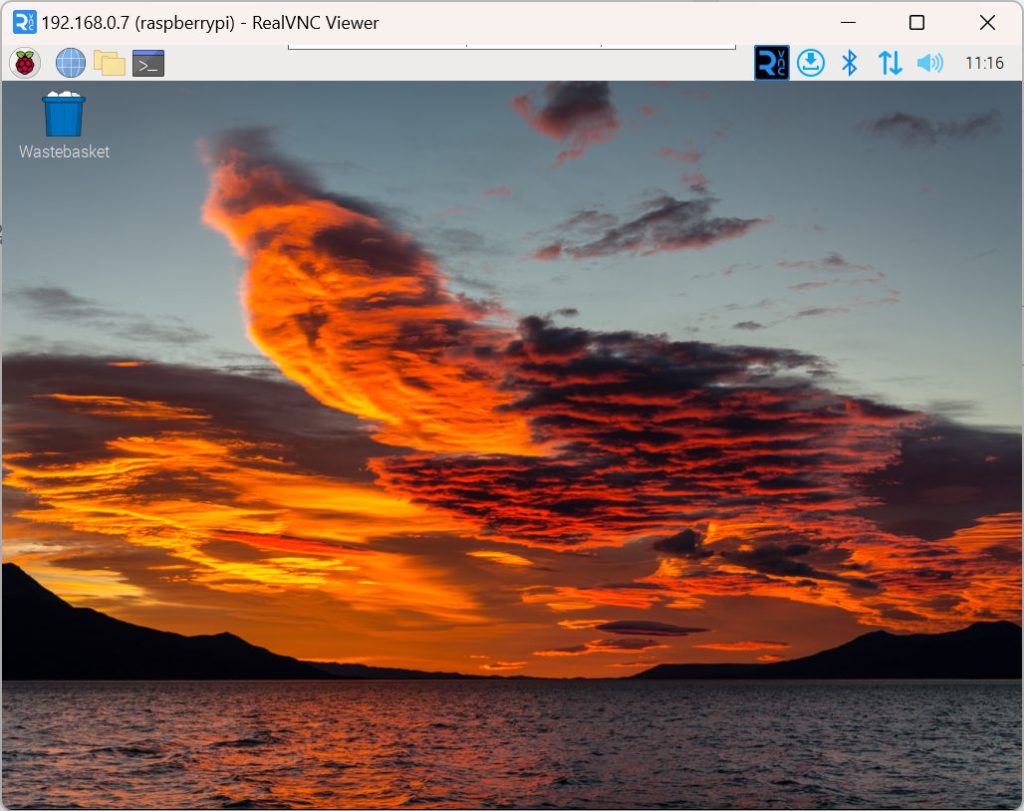
Task: Launch the Terminal from the panel
Action: (148, 63)
